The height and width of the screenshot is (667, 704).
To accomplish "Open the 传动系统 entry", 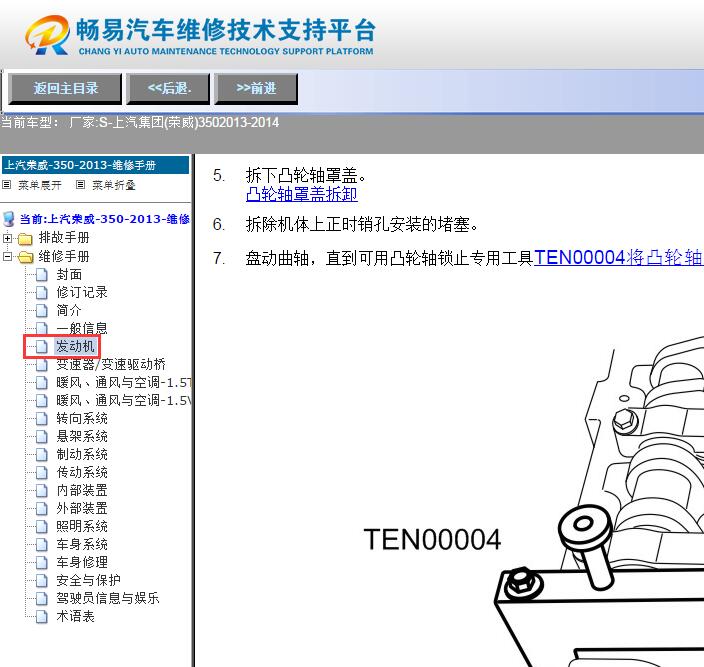I will coord(82,472).
